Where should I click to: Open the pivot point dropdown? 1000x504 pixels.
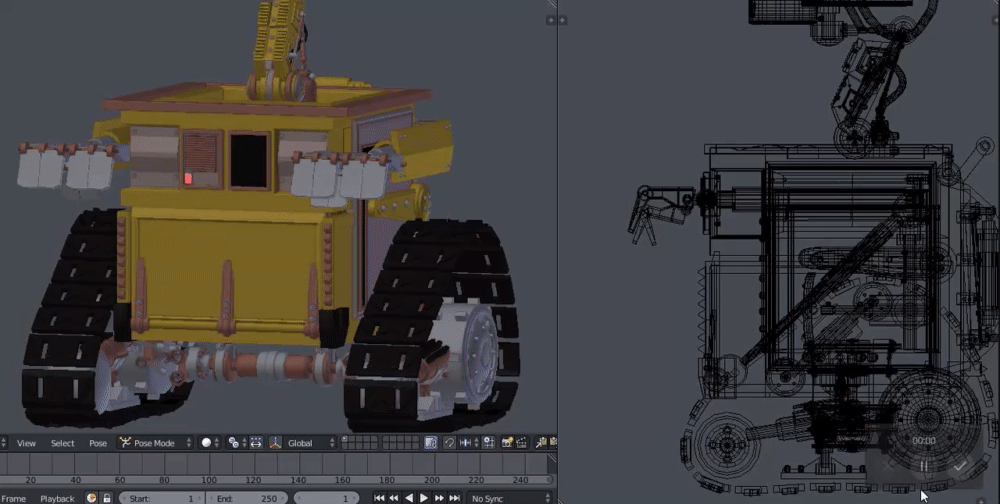pos(237,443)
